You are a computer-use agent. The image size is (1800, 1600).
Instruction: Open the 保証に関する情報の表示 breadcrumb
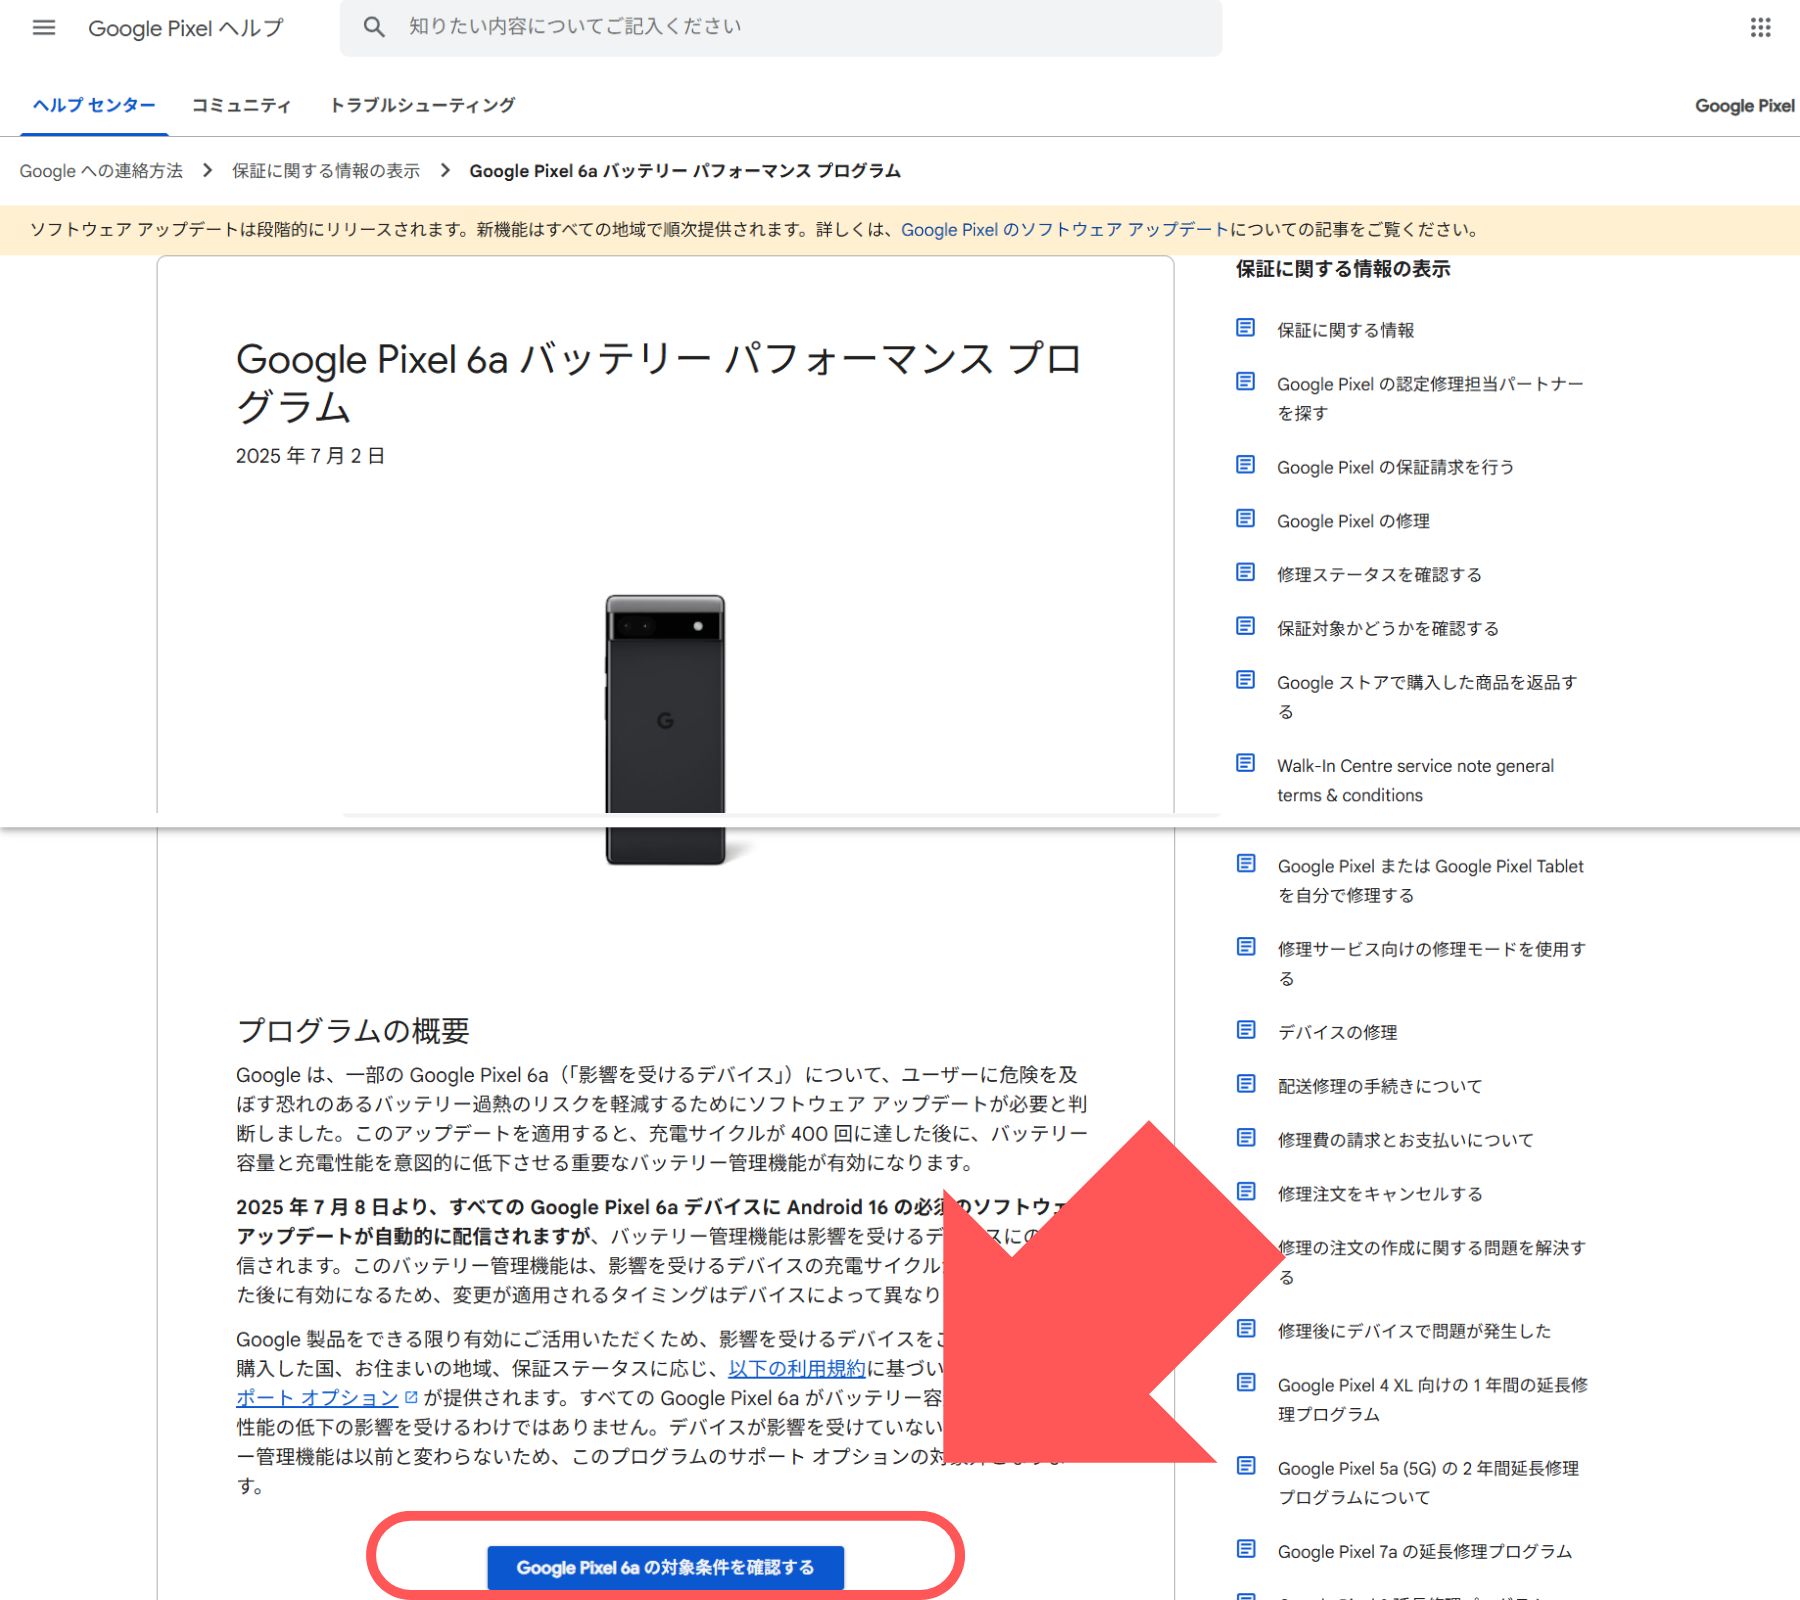[x=324, y=170]
